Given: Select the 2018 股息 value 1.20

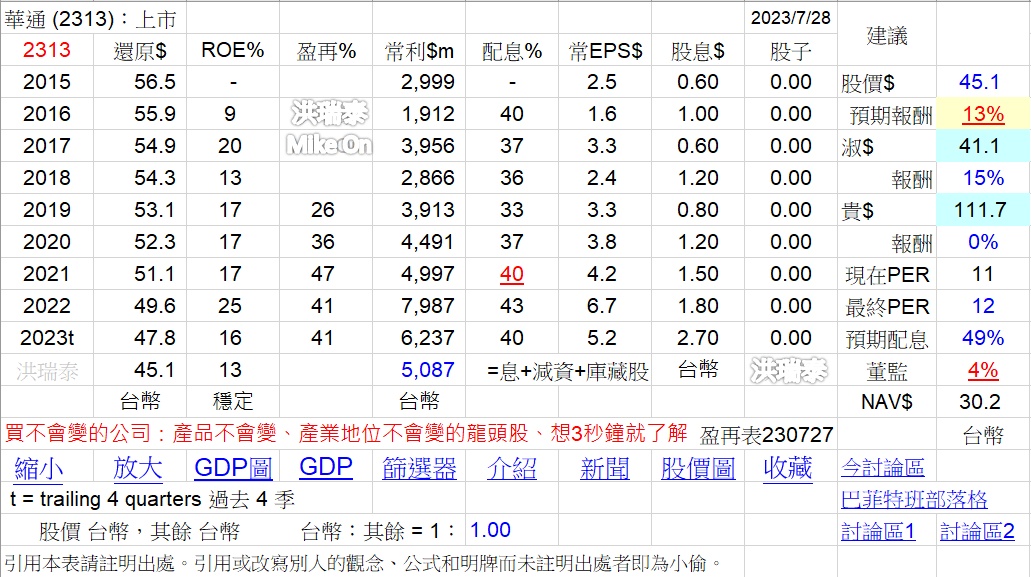Looking at the screenshot, I should pos(698,178).
